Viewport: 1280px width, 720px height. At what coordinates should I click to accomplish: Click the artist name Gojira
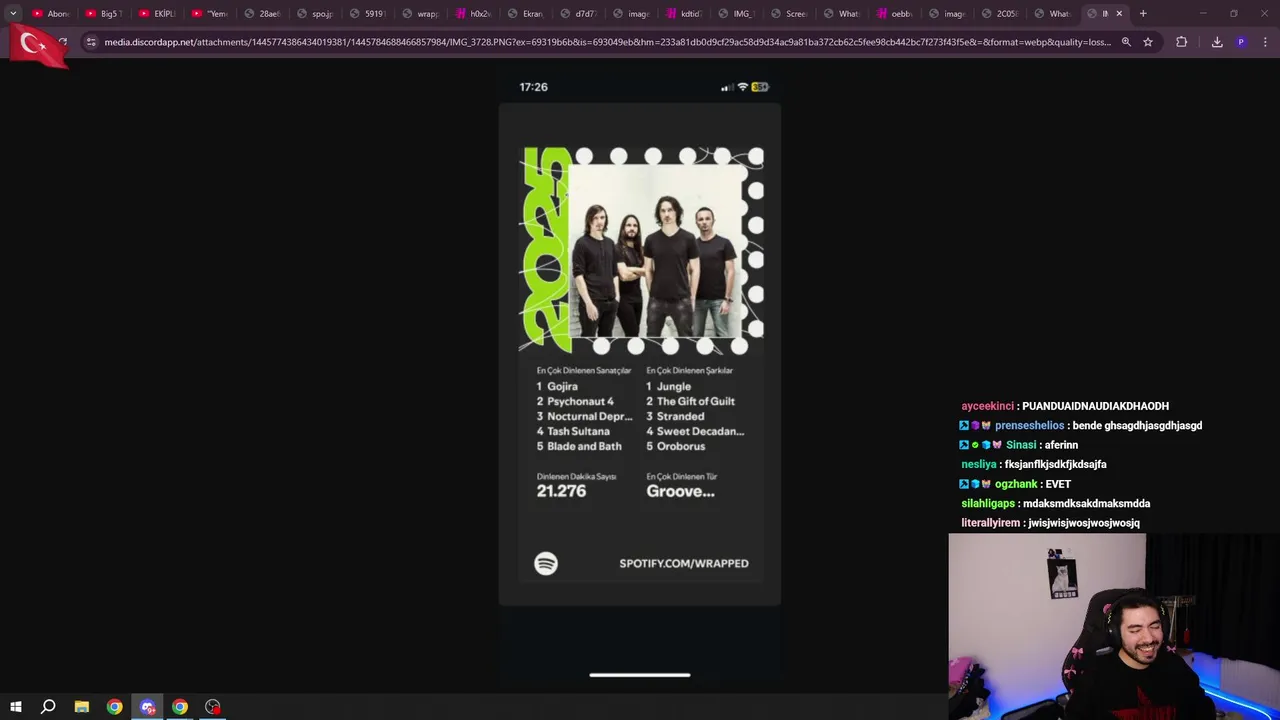click(562, 386)
